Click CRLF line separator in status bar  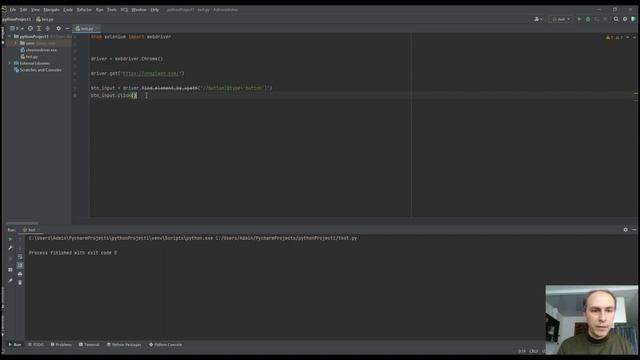click(533, 351)
